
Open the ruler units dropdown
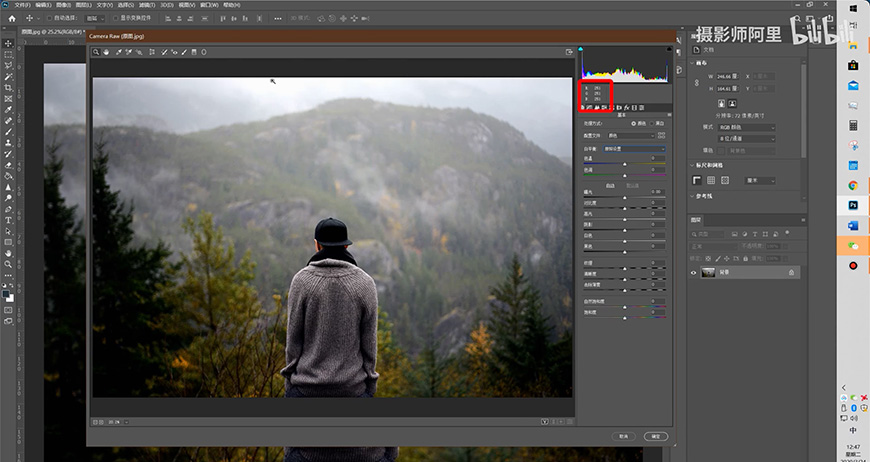click(760, 180)
